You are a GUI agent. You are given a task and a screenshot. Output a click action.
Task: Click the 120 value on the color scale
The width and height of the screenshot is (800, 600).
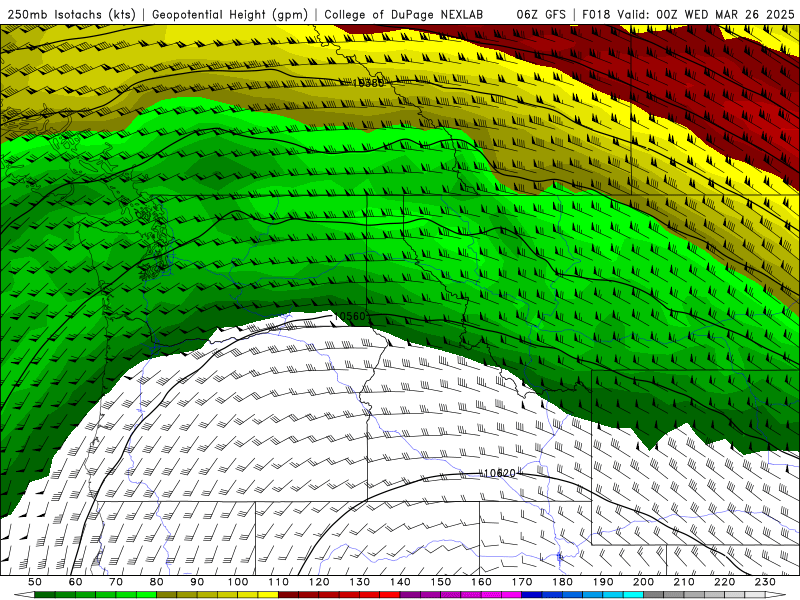(319, 582)
